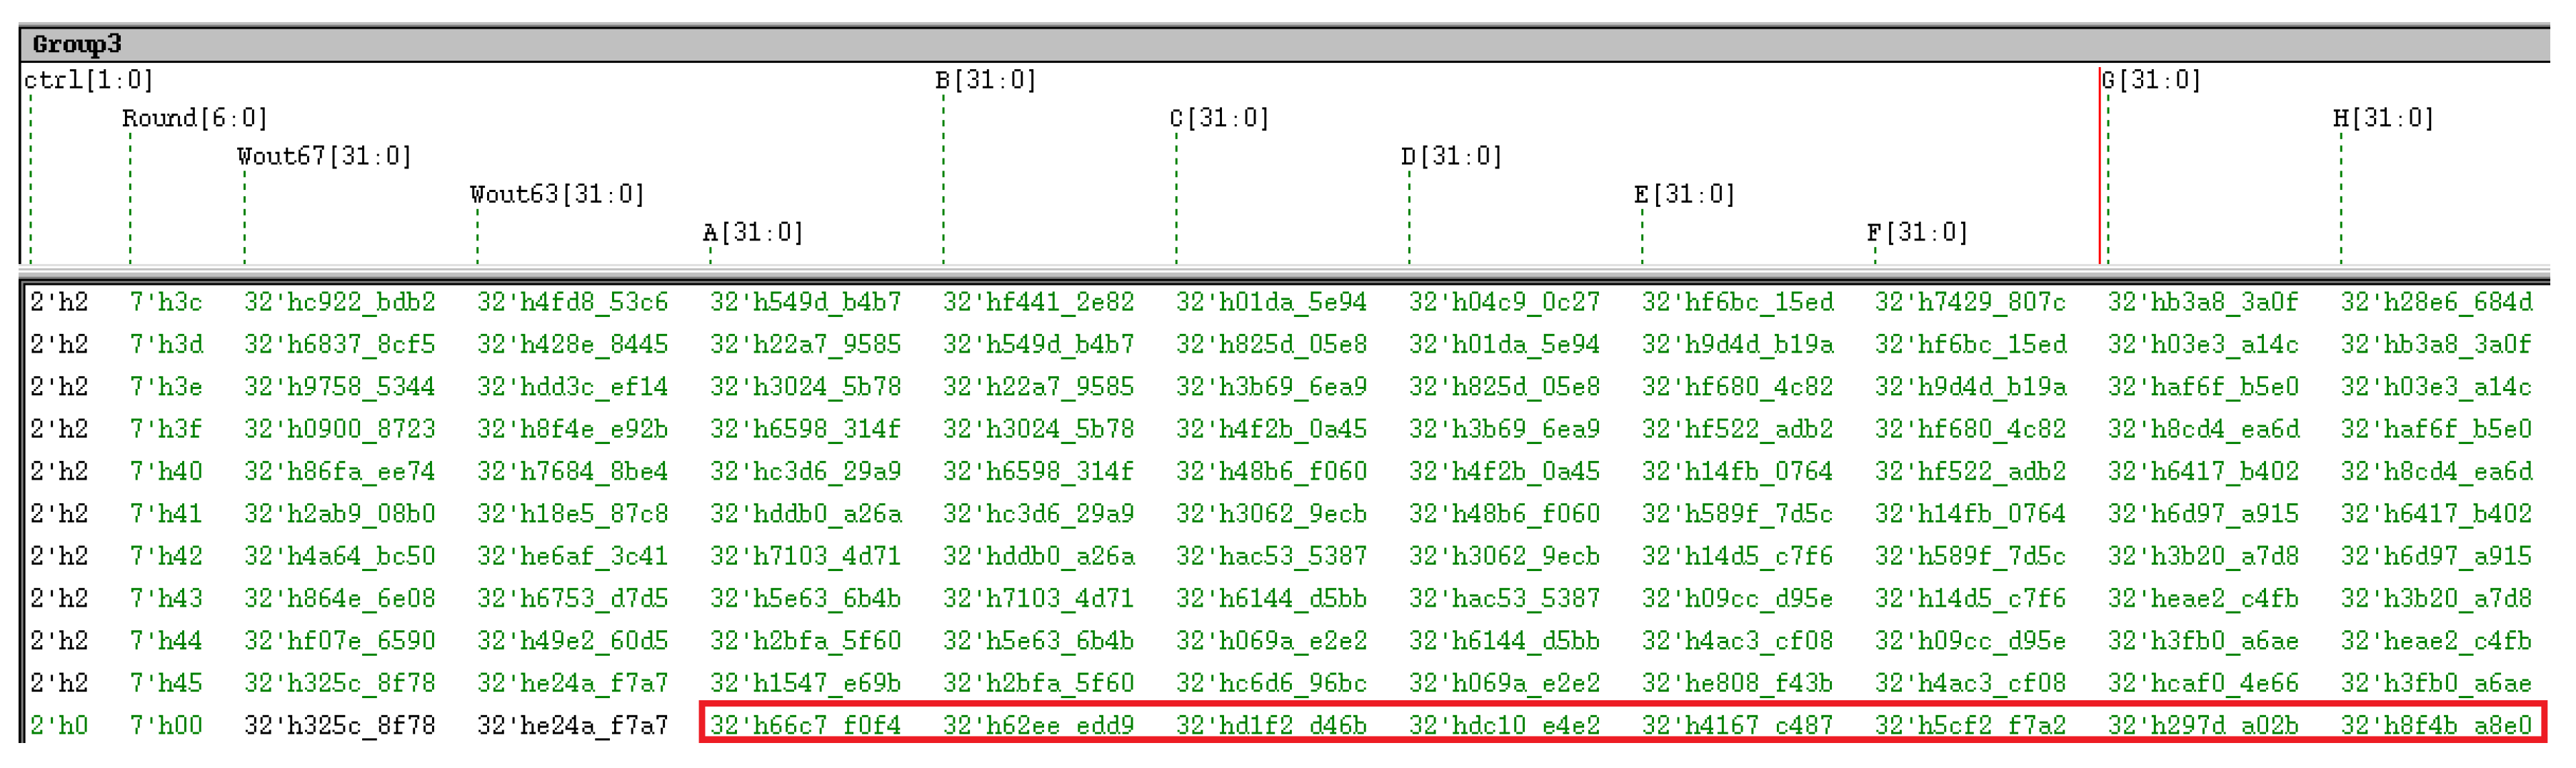Select signal A[31:0] in the header
2576x768 pixels.
click(753, 233)
